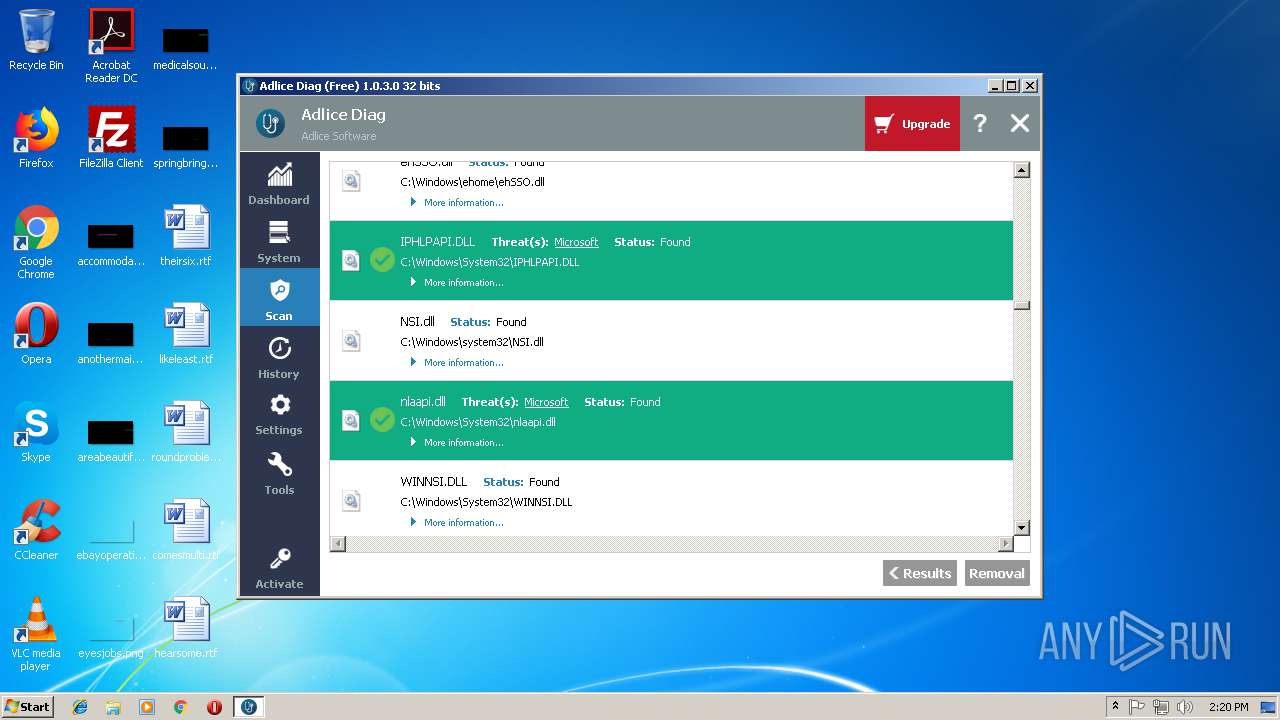Open Microsoft threat link for IPHLPAPI.DLL

pos(576,242)
